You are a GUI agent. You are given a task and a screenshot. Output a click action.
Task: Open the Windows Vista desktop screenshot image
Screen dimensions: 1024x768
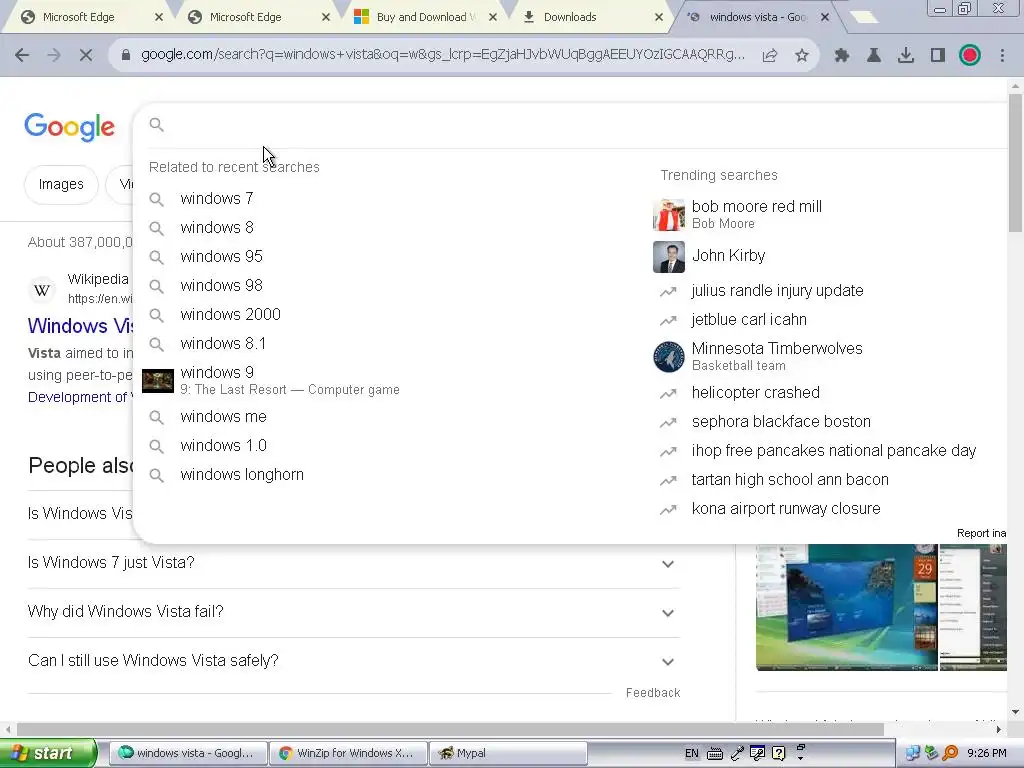[846, 607]
